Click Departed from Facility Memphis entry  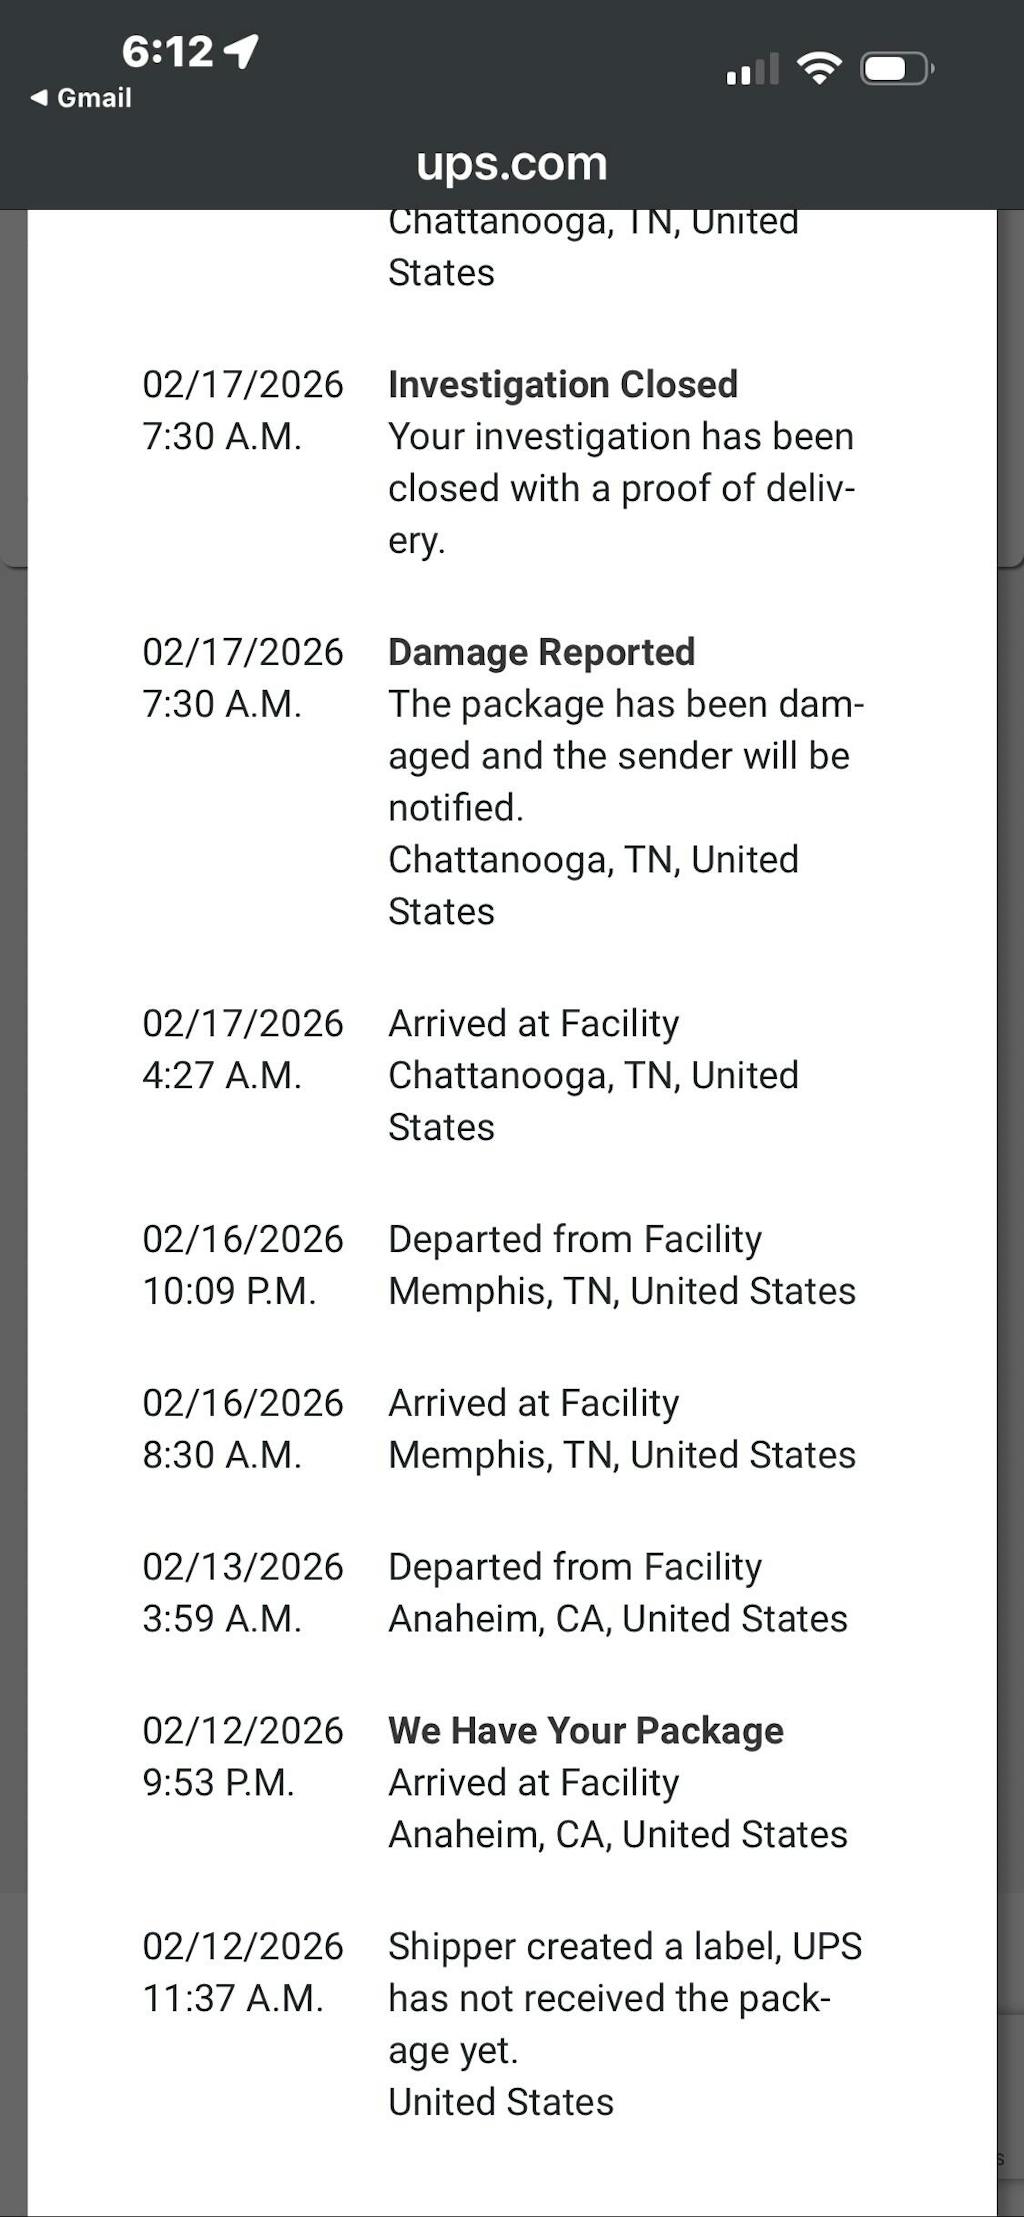click(x=621, y=1265)
